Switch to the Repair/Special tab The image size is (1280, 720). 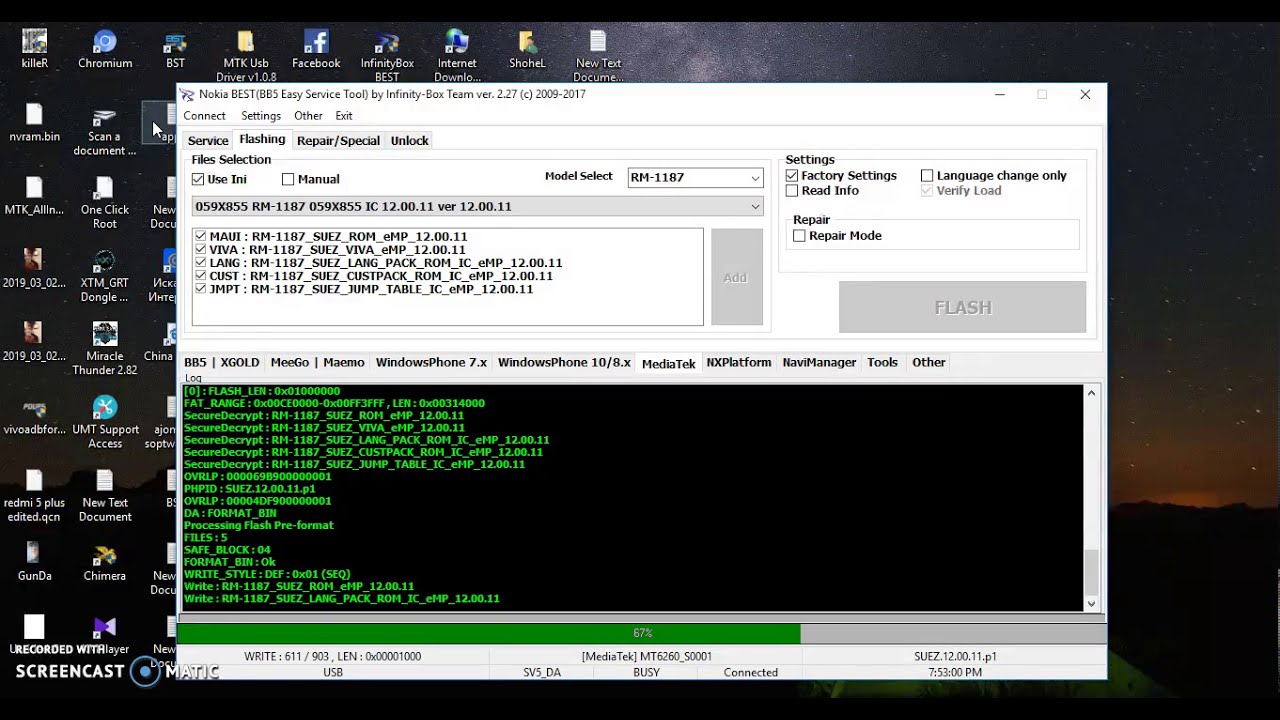pos(338,141)
